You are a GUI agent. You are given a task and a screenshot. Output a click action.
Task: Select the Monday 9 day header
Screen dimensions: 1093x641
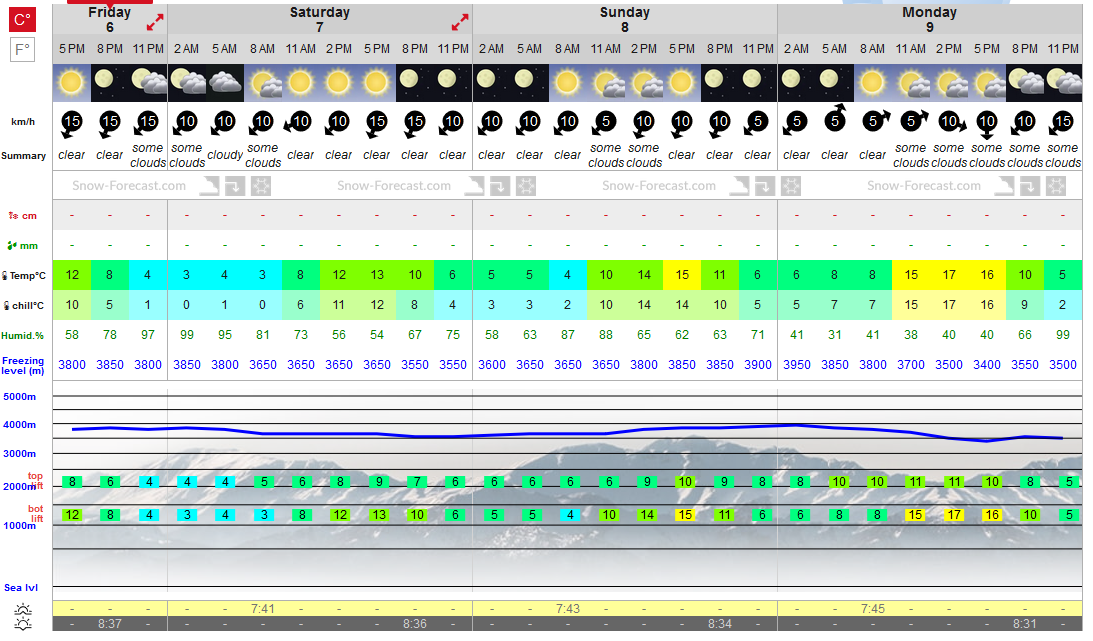click(x=929, y=20)
